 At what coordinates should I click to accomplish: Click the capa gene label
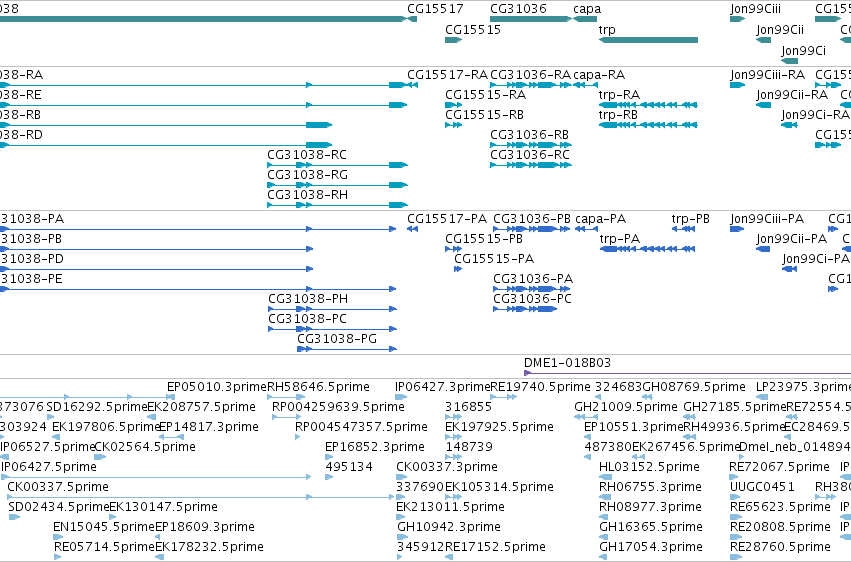[587, 9]
